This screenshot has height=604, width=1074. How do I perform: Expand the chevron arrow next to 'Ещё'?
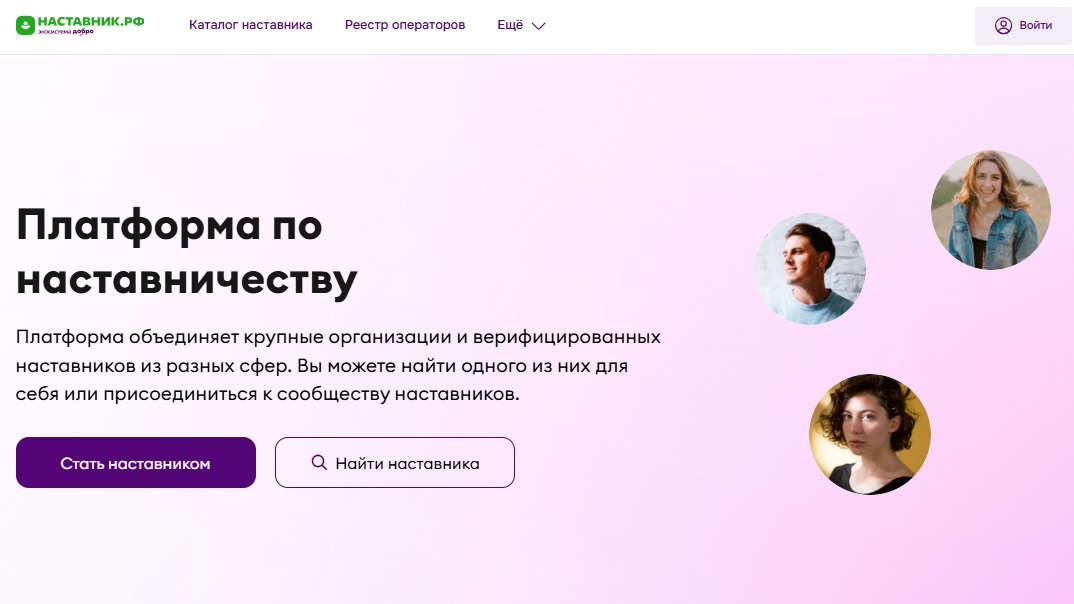[539, 26]
